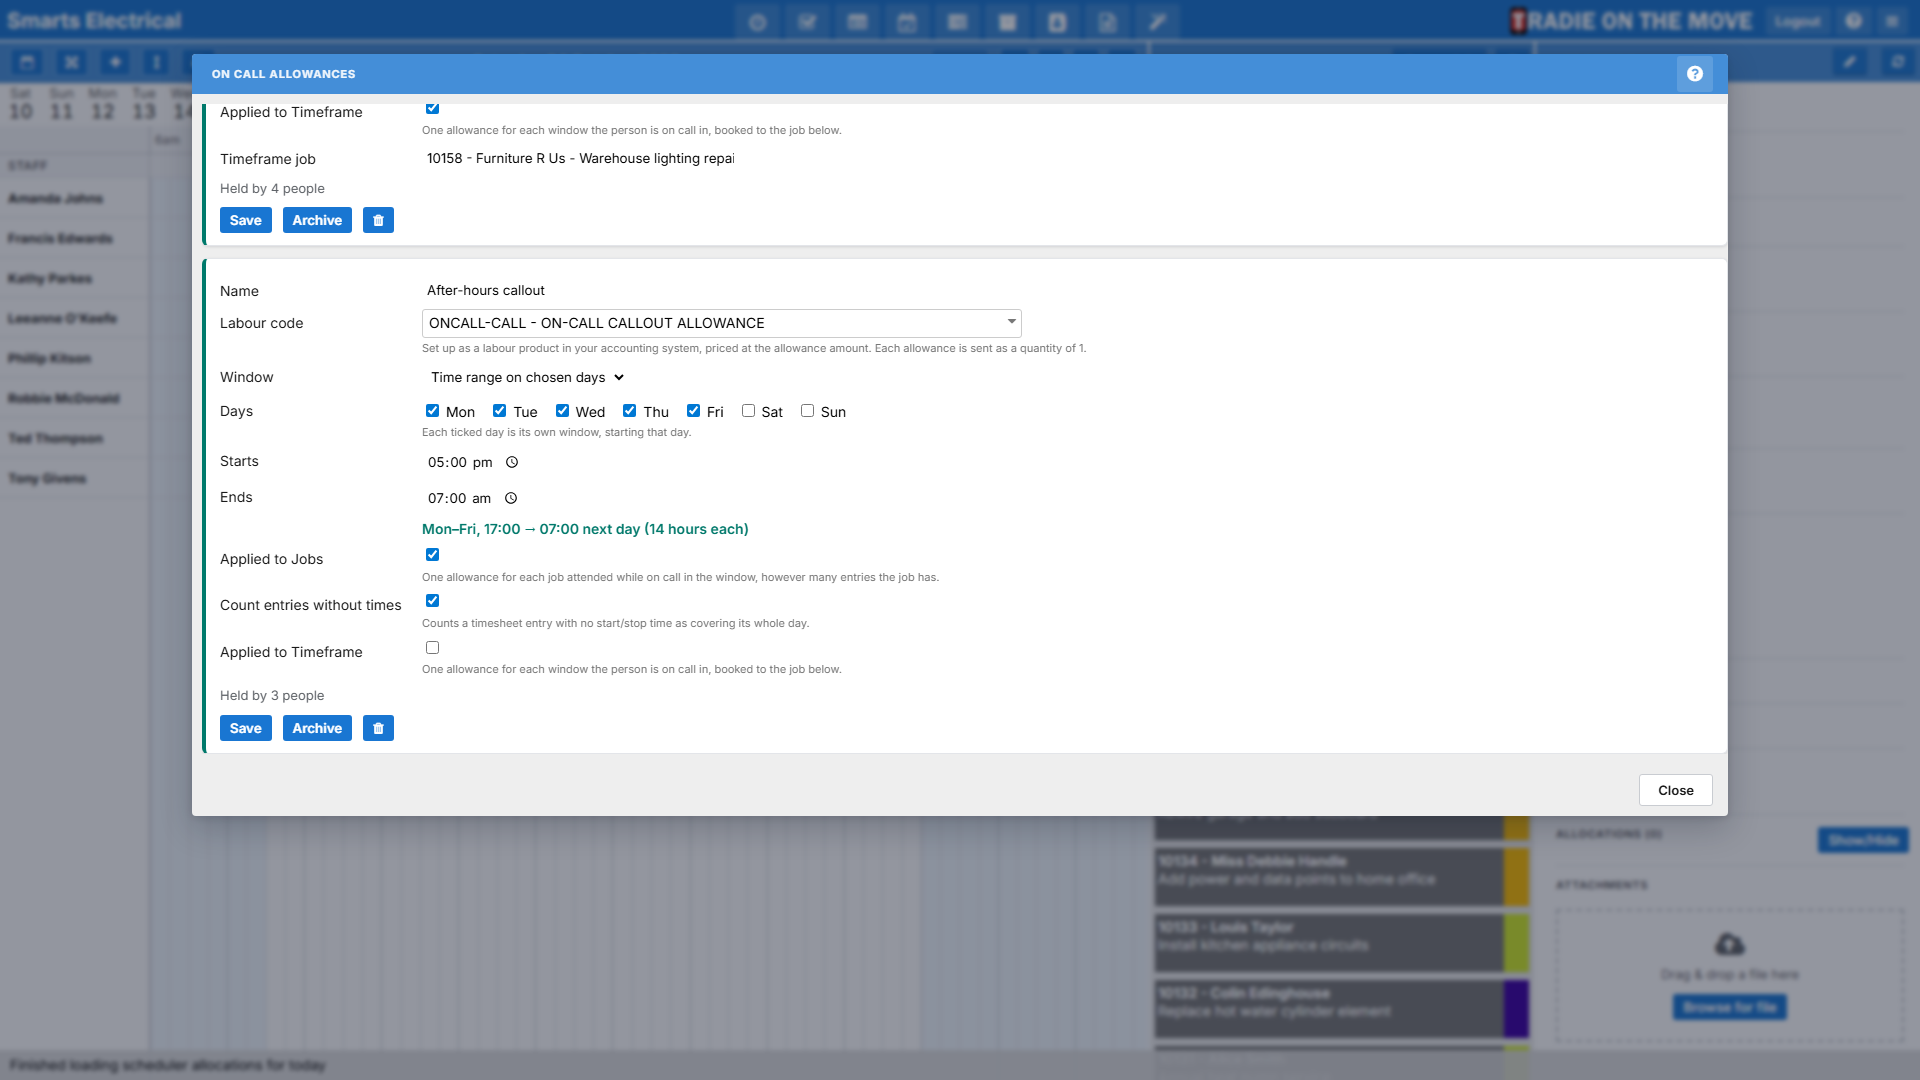Click the clock icon in background top navigation bar
Image resolution: width=1920 pixels, height=1080 pixels.
coord(757,22)
